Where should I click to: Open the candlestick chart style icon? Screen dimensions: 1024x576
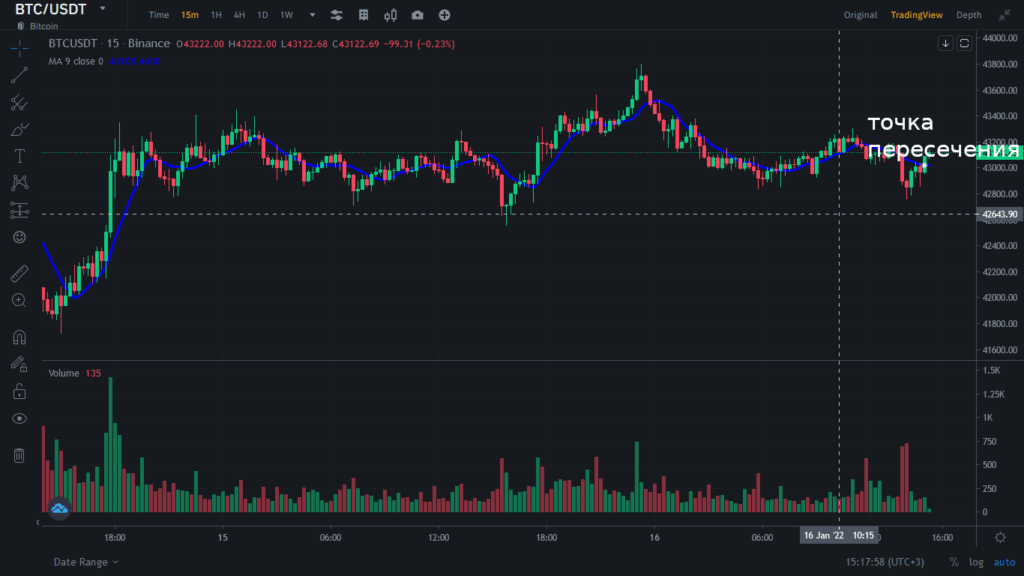coord(390,15)
